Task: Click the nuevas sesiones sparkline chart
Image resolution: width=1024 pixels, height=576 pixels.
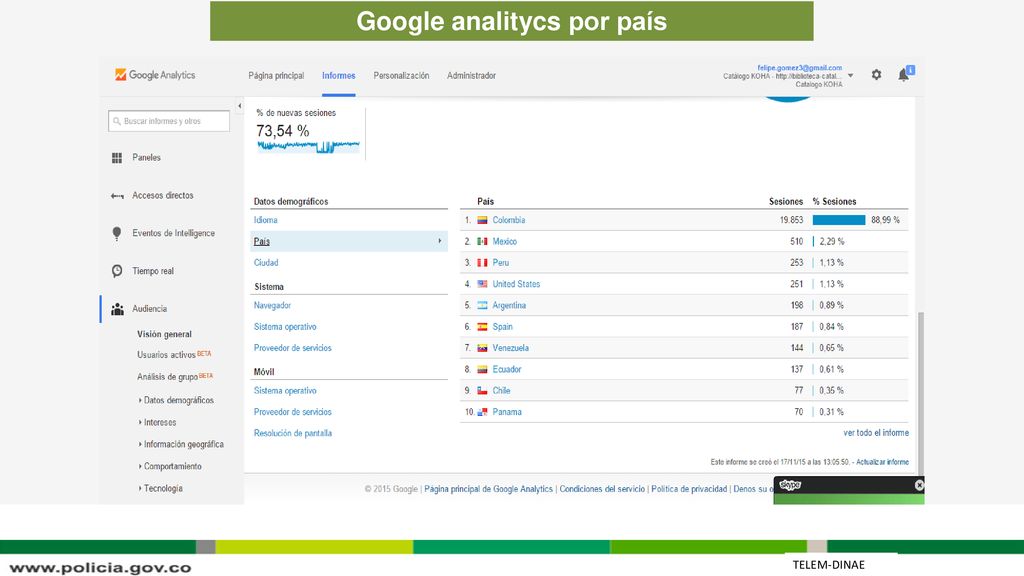Action: click(x=308, y=146)
